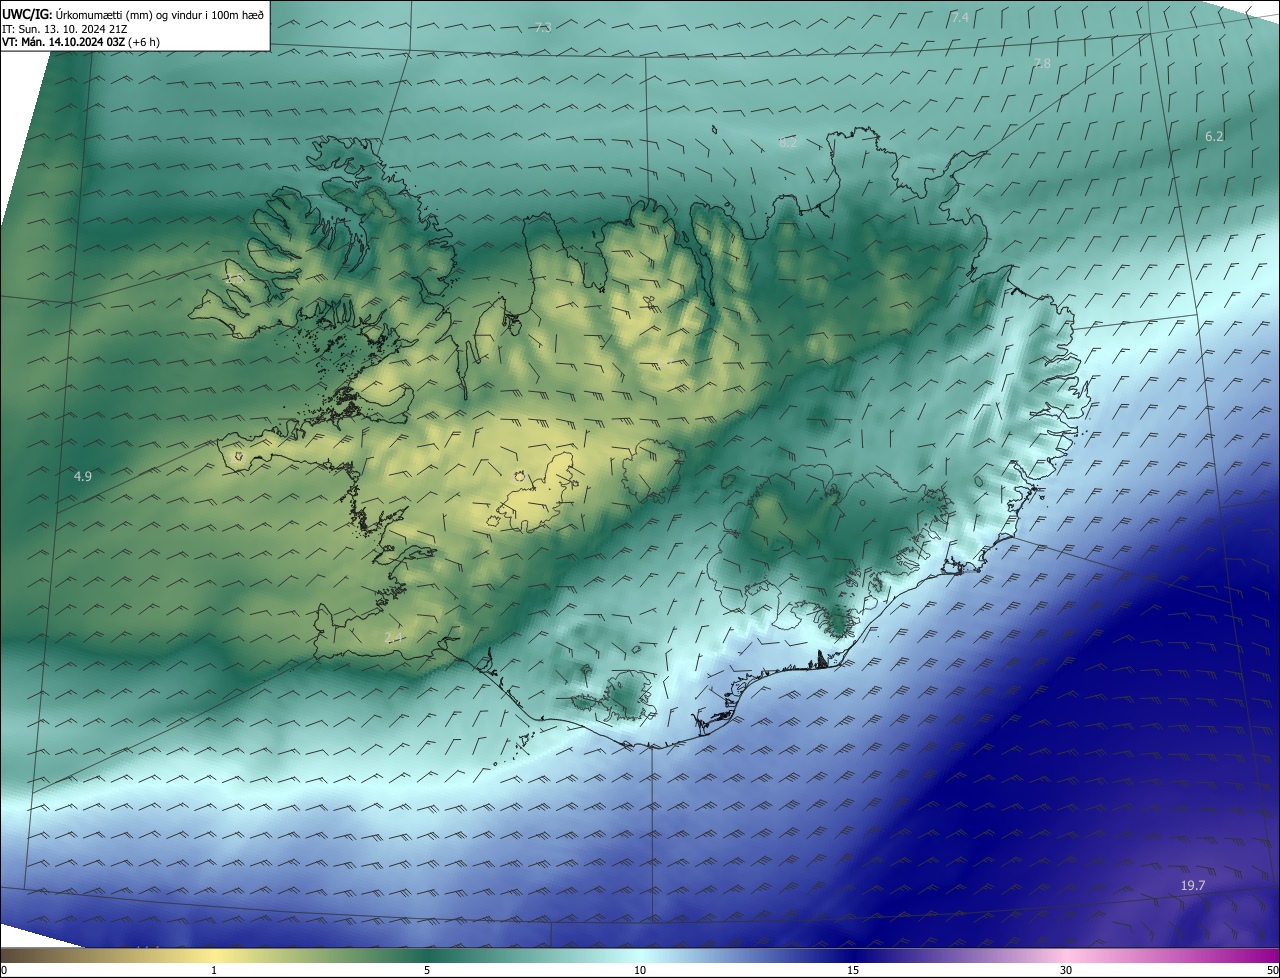Click the 6.2 precipitation value label
Viewport: 1280px width, 978px height.
[1214, 136]
